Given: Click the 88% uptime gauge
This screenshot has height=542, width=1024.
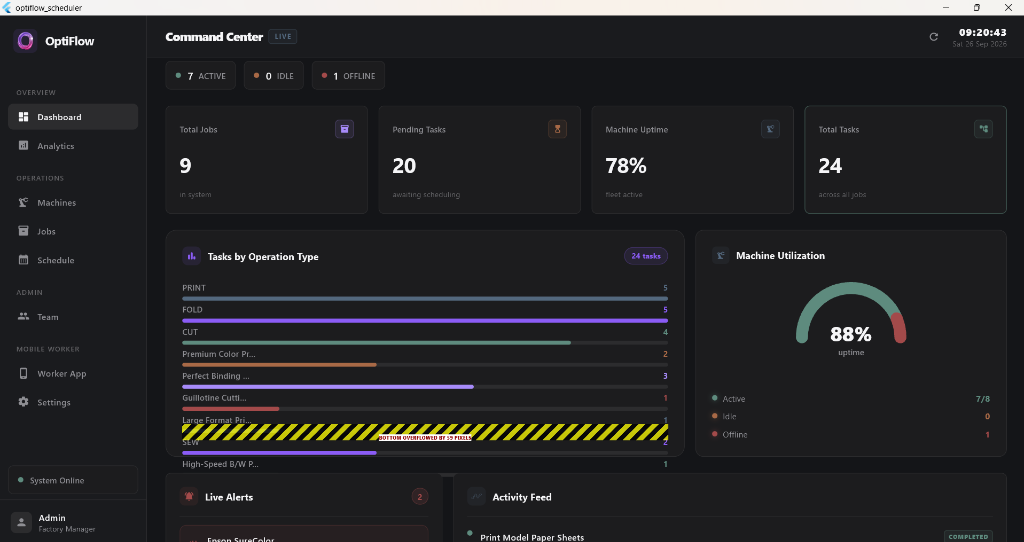Looking at the screenshot, I should [x=850, y=315].
